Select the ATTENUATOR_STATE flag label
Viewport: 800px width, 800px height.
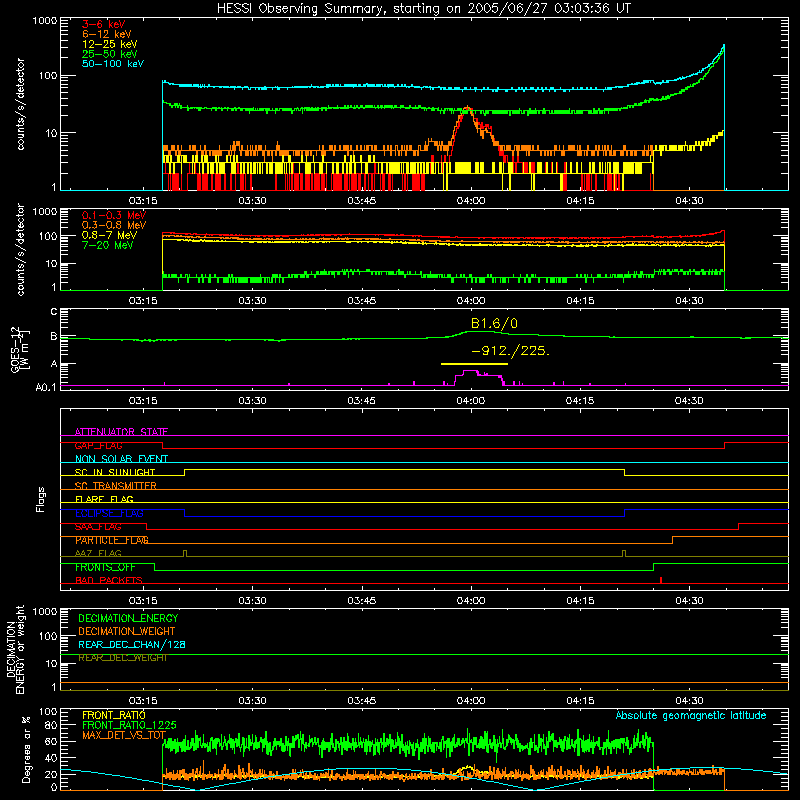pyautogui.click(x=121, y=432)
